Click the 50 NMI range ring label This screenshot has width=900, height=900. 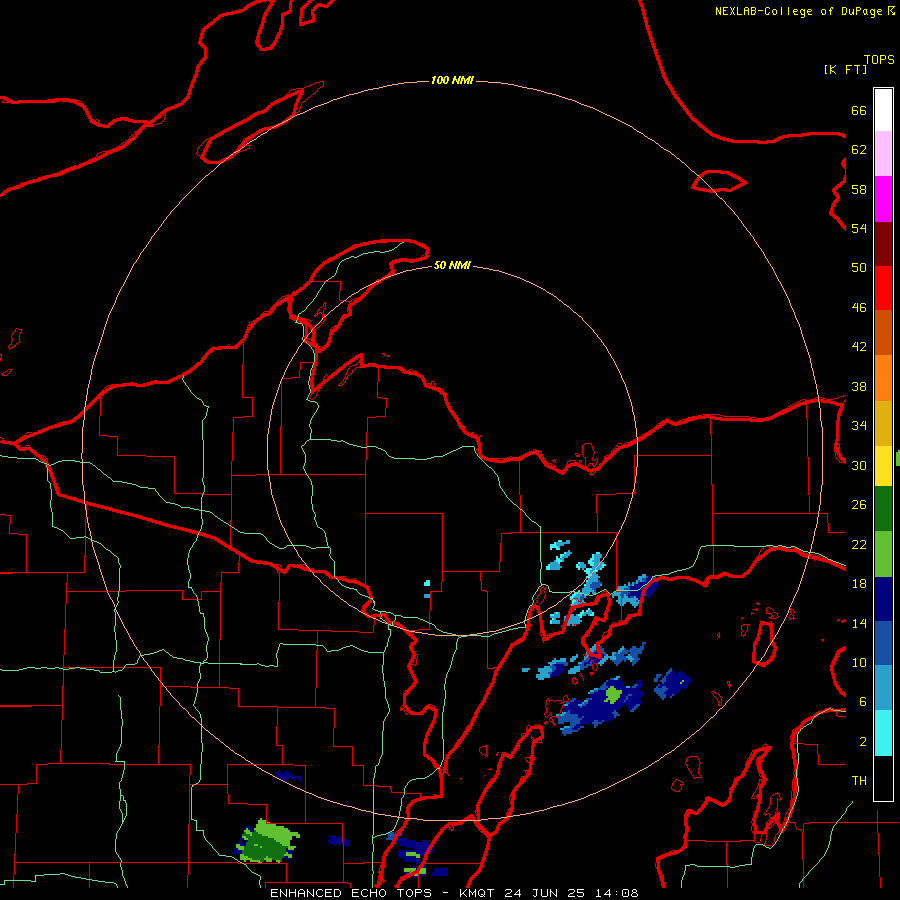pos(452,265)
